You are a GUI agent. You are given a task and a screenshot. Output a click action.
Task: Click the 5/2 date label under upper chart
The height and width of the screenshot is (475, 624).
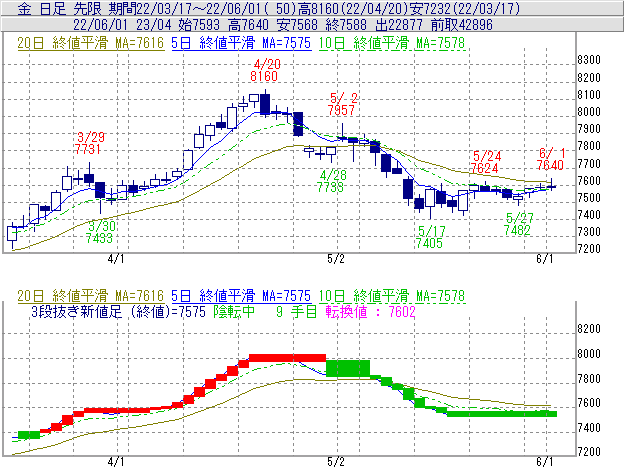coord(336,259)
